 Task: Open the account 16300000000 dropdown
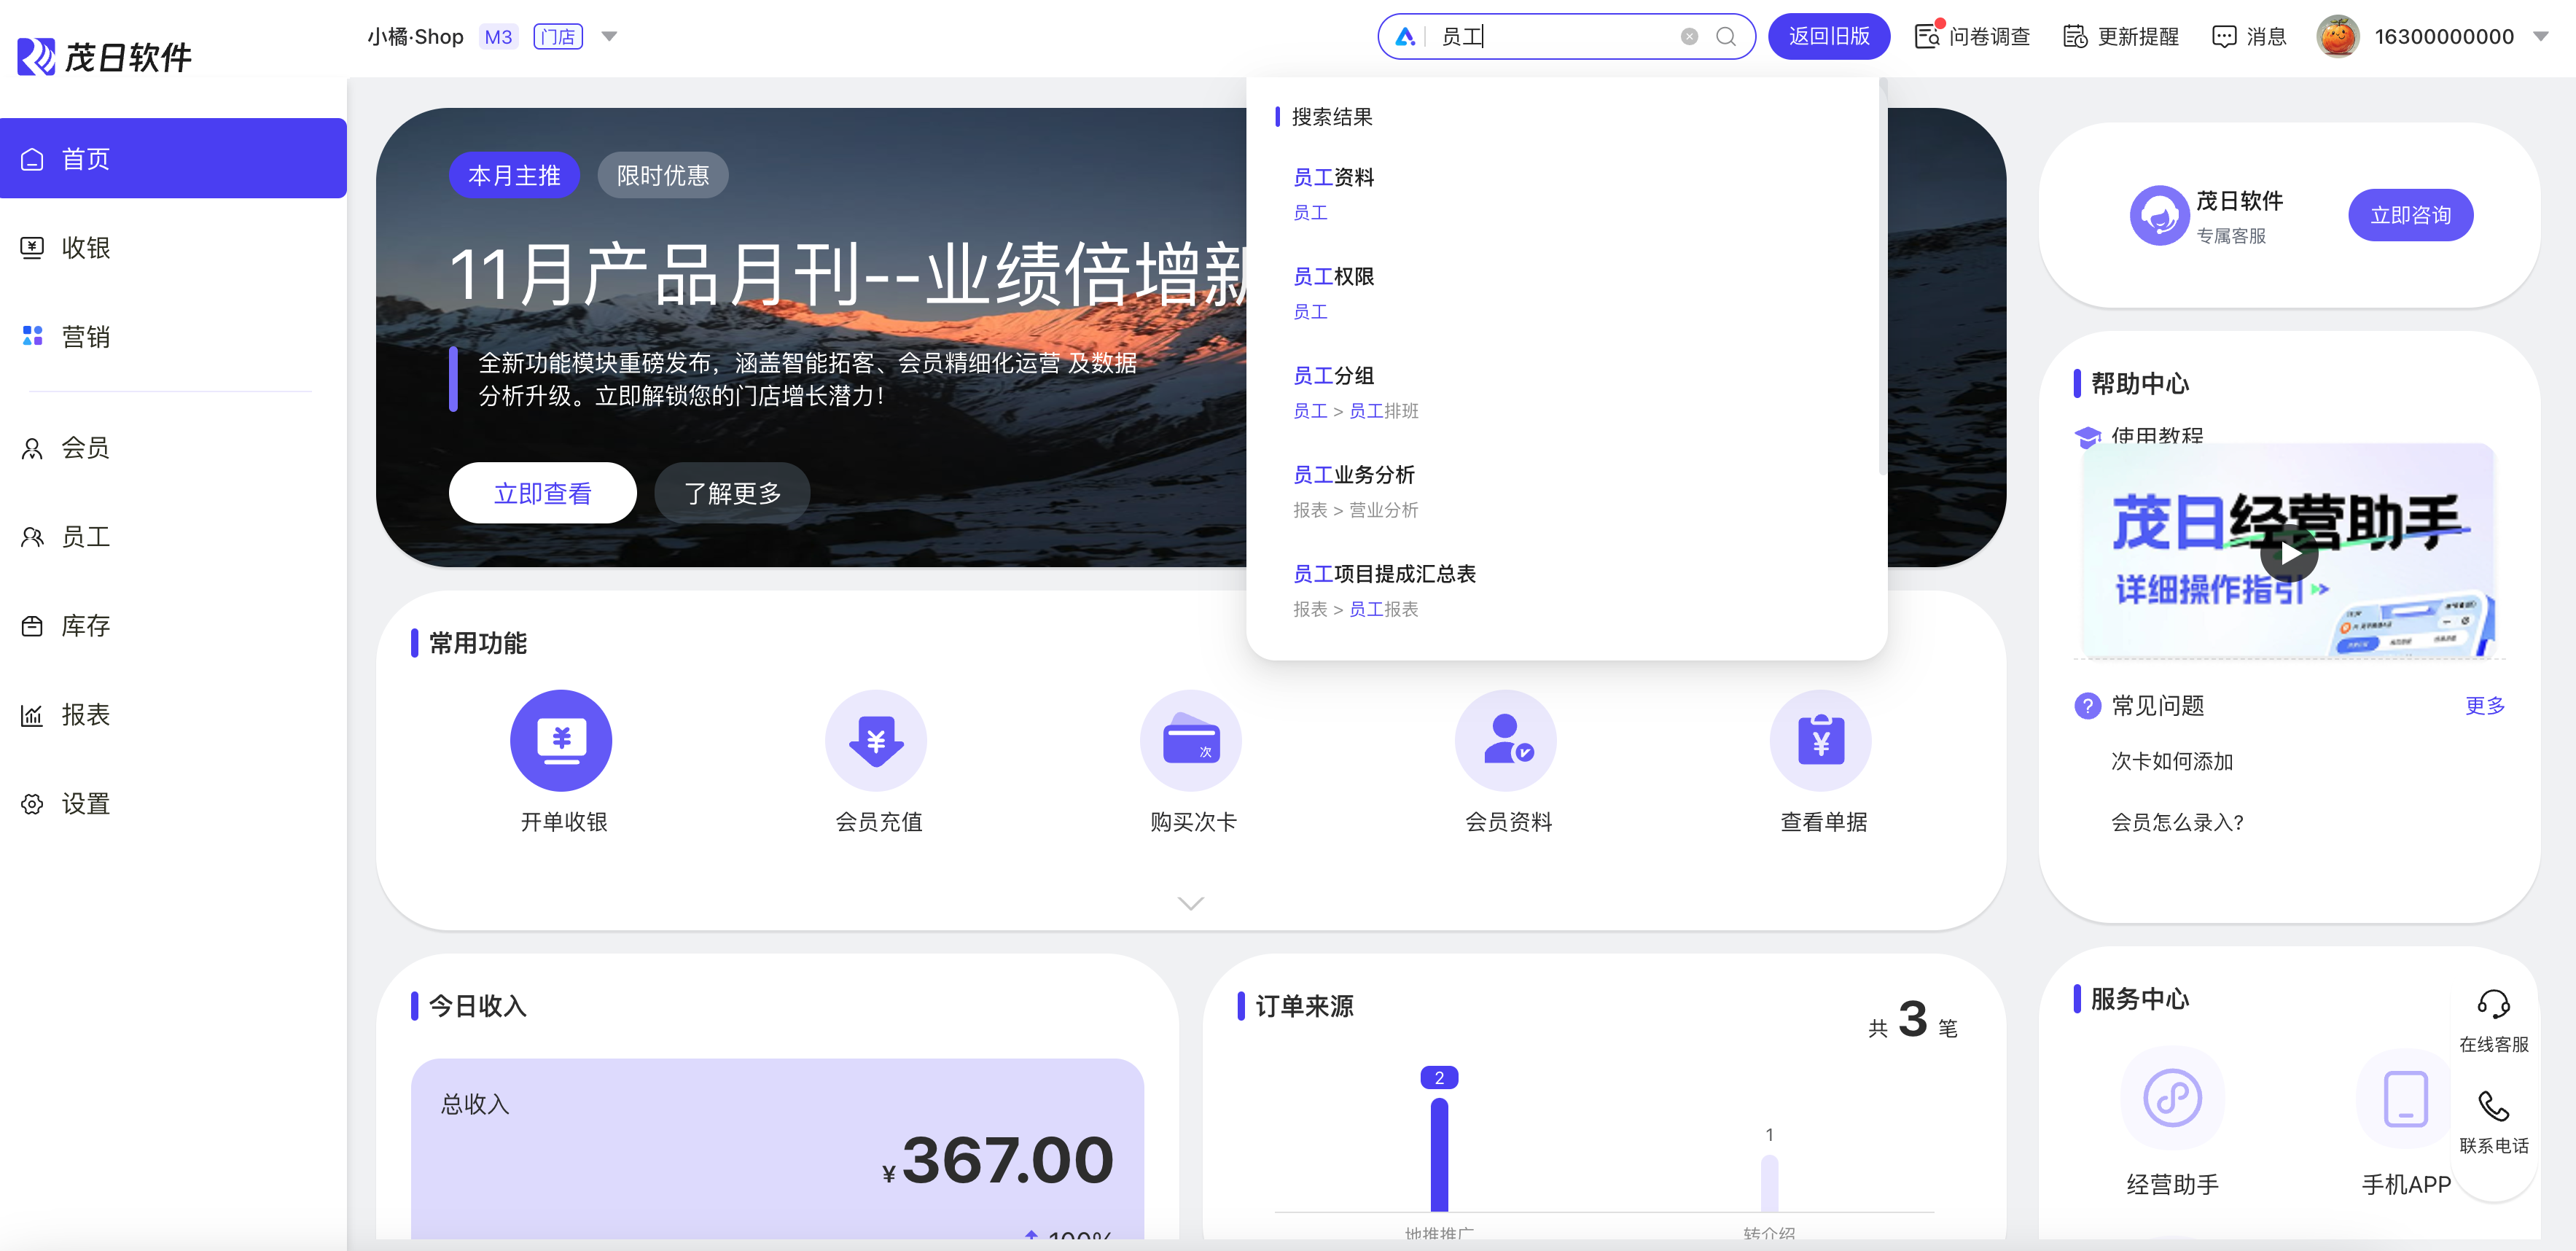pyautogui.click(x=2541, y=37)
